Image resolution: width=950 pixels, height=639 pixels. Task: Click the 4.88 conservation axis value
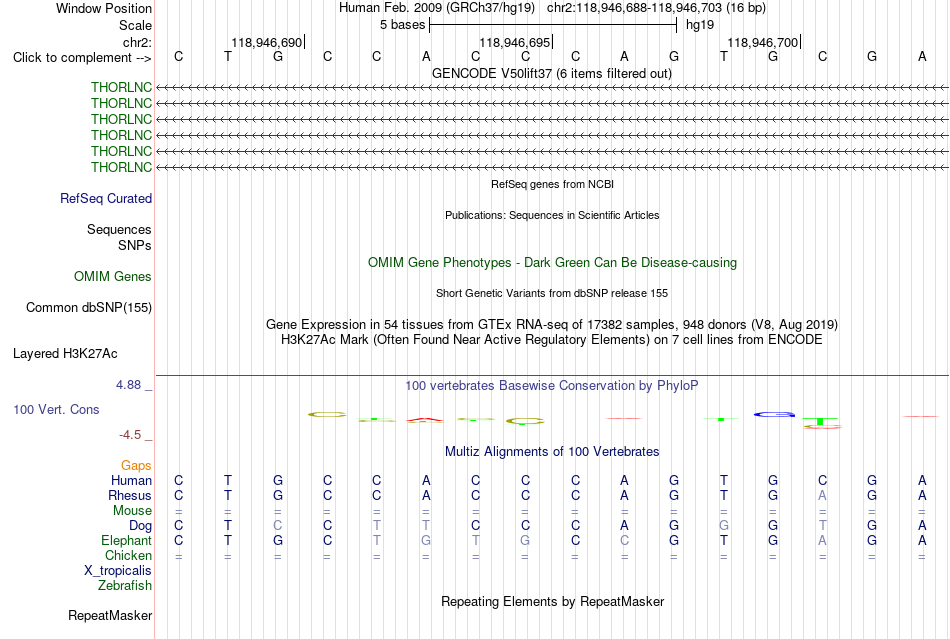pyautogui.click(x=128, y=385)
